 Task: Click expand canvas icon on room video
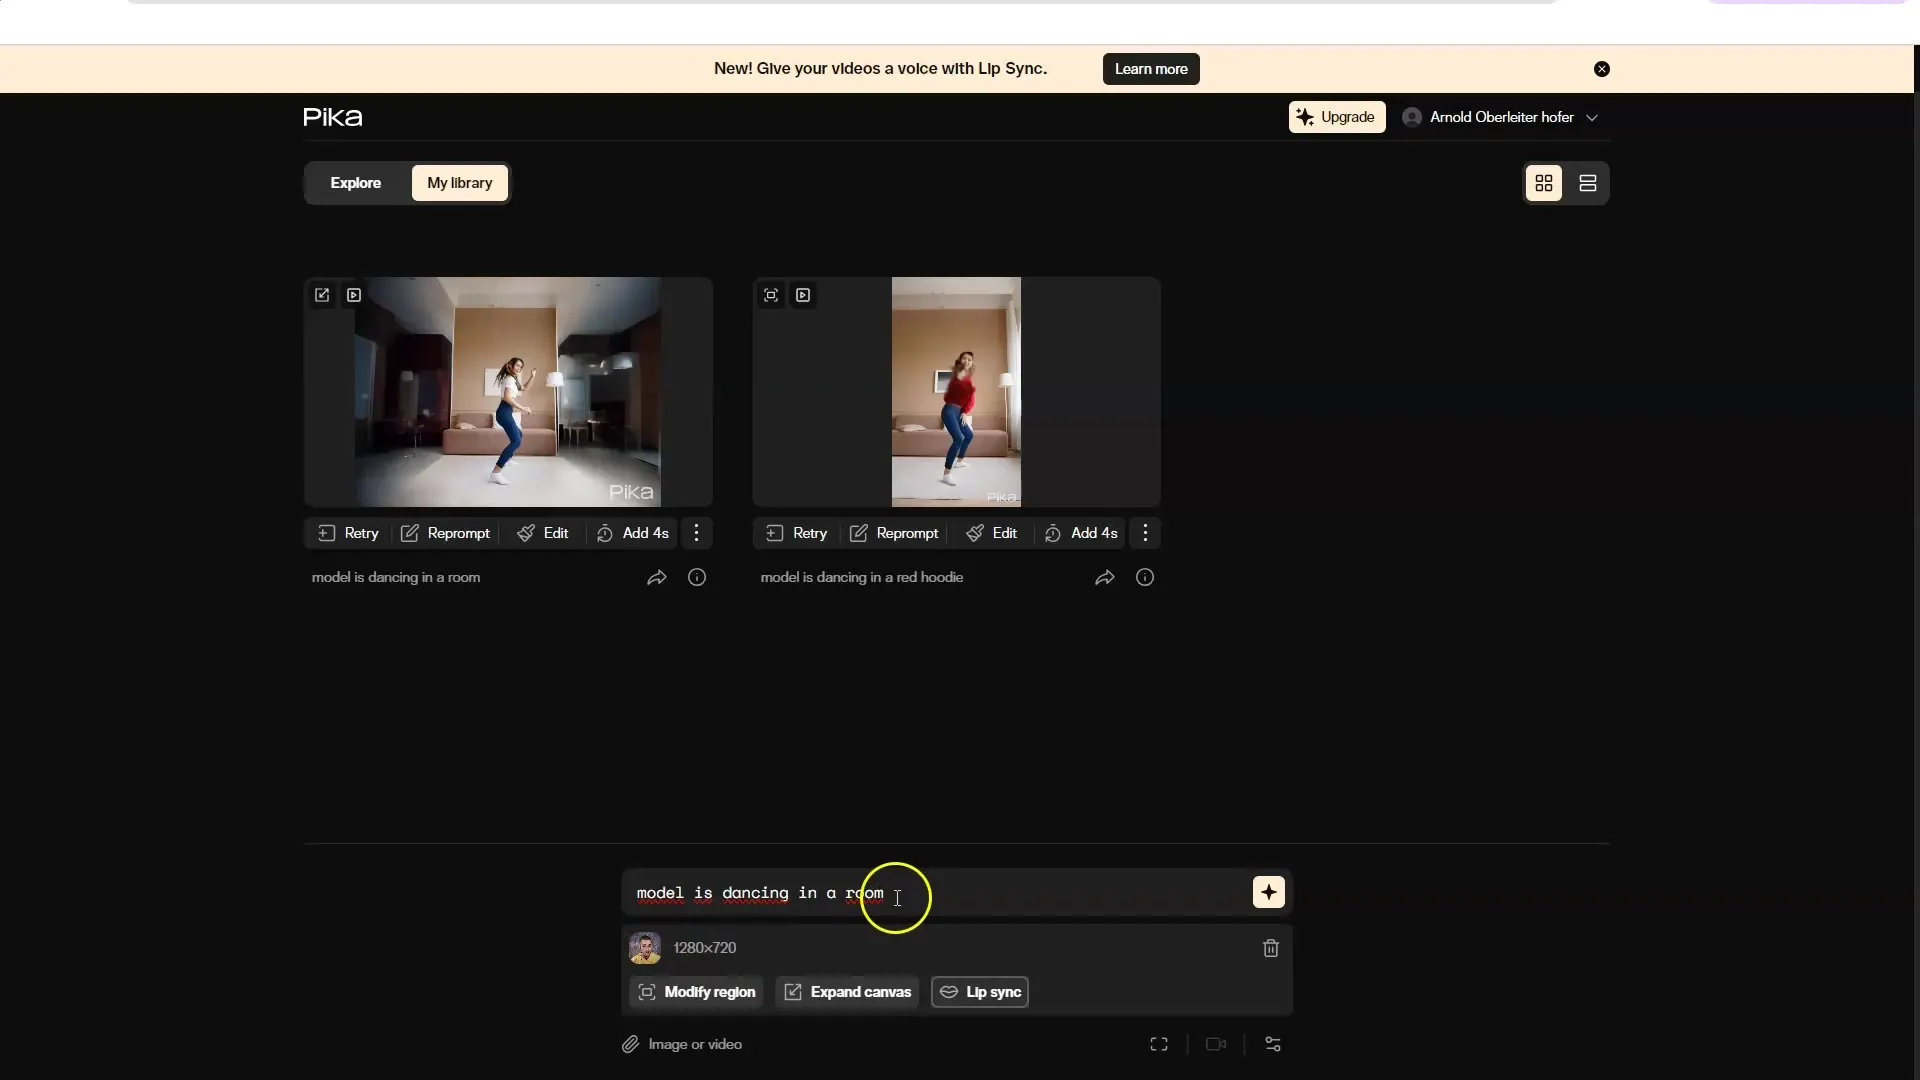point(322,295)
